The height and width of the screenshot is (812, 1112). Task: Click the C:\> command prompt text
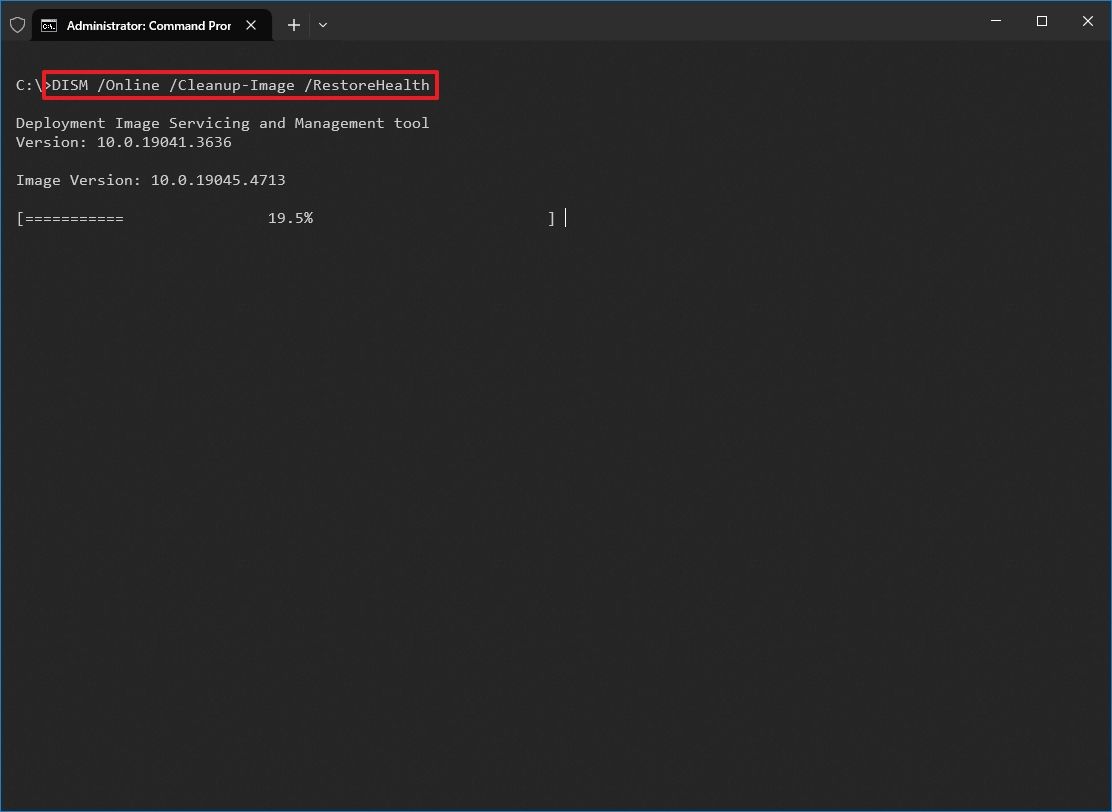pos(28,85)
